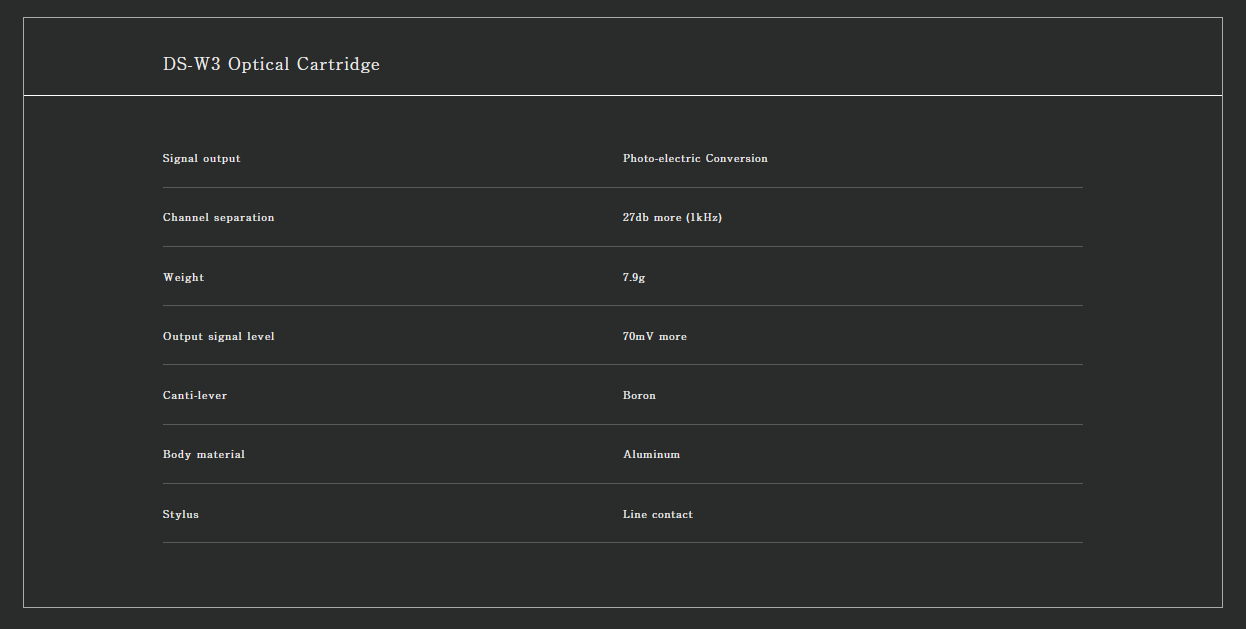
Task: Click the word Cartridge in the title
Action: point(339,64)
